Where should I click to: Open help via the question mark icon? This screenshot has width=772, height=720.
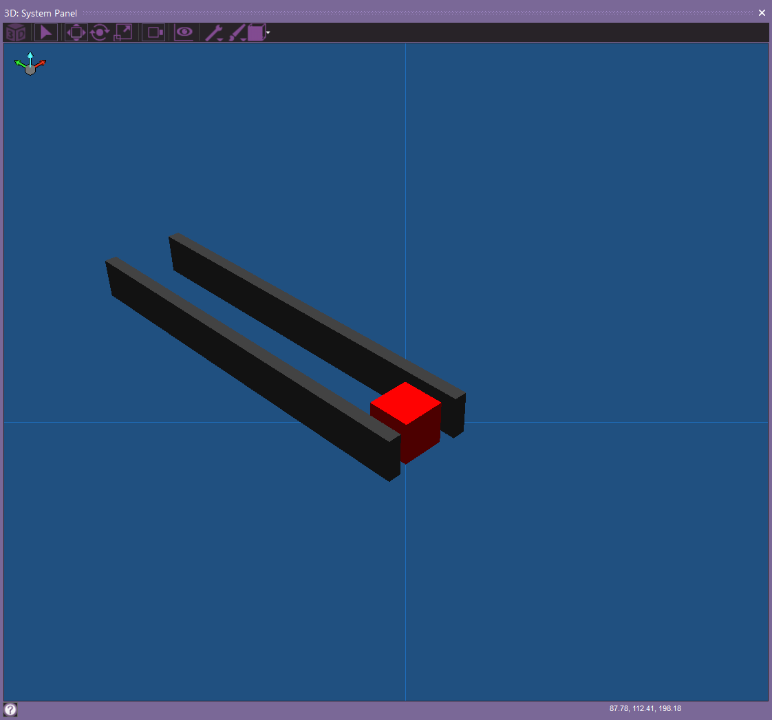[10, 709]
